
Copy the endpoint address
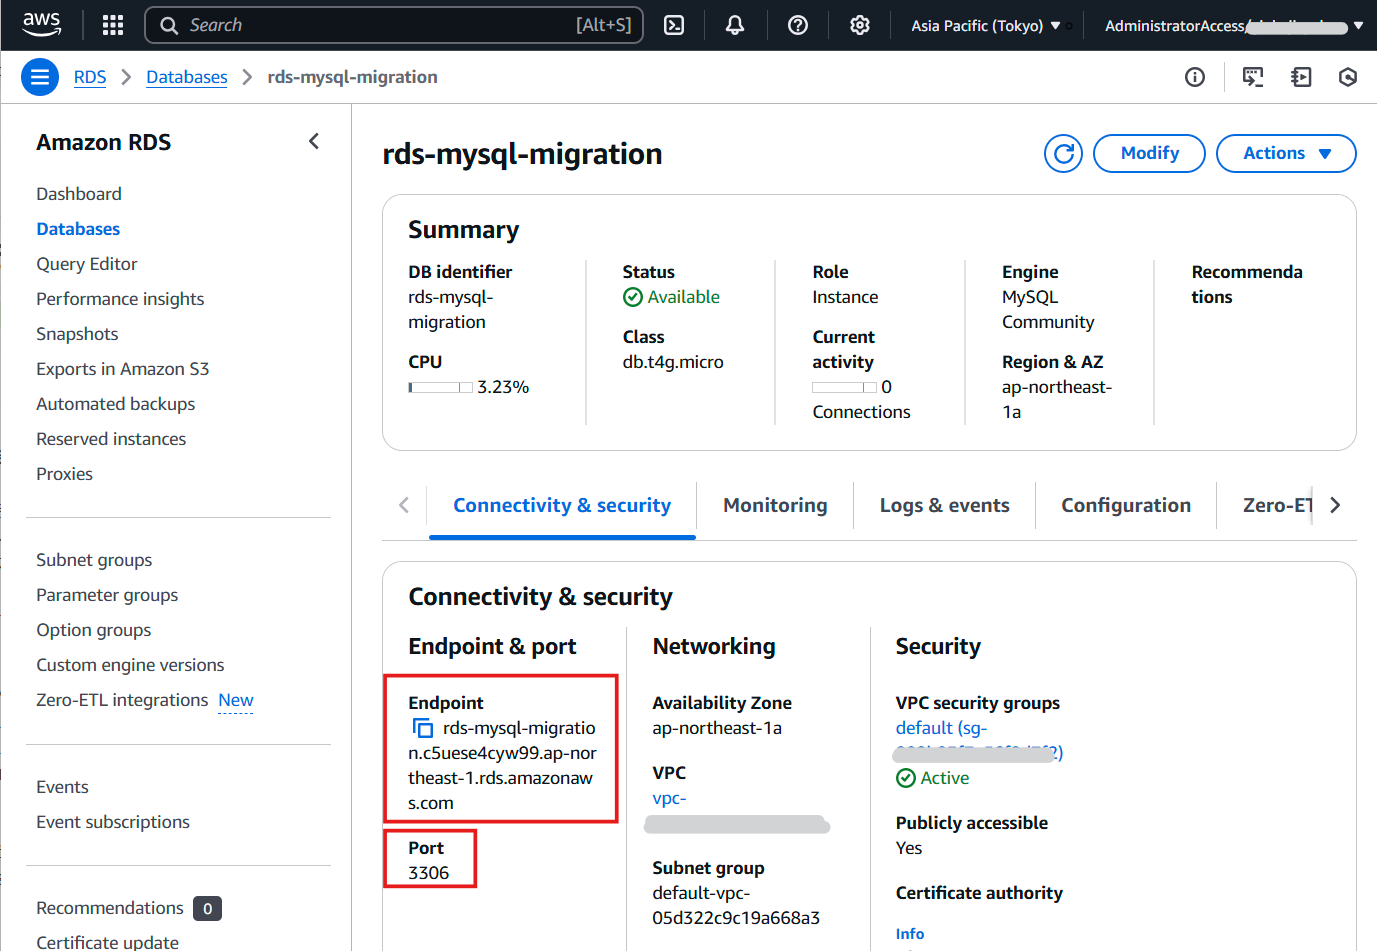(422, 728)
